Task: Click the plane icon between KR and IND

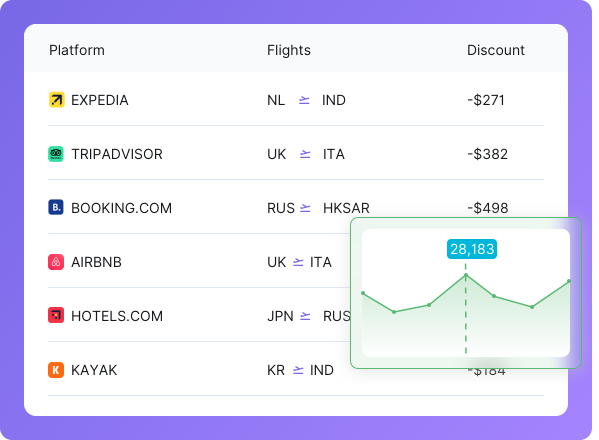Action: click(298, 370)
